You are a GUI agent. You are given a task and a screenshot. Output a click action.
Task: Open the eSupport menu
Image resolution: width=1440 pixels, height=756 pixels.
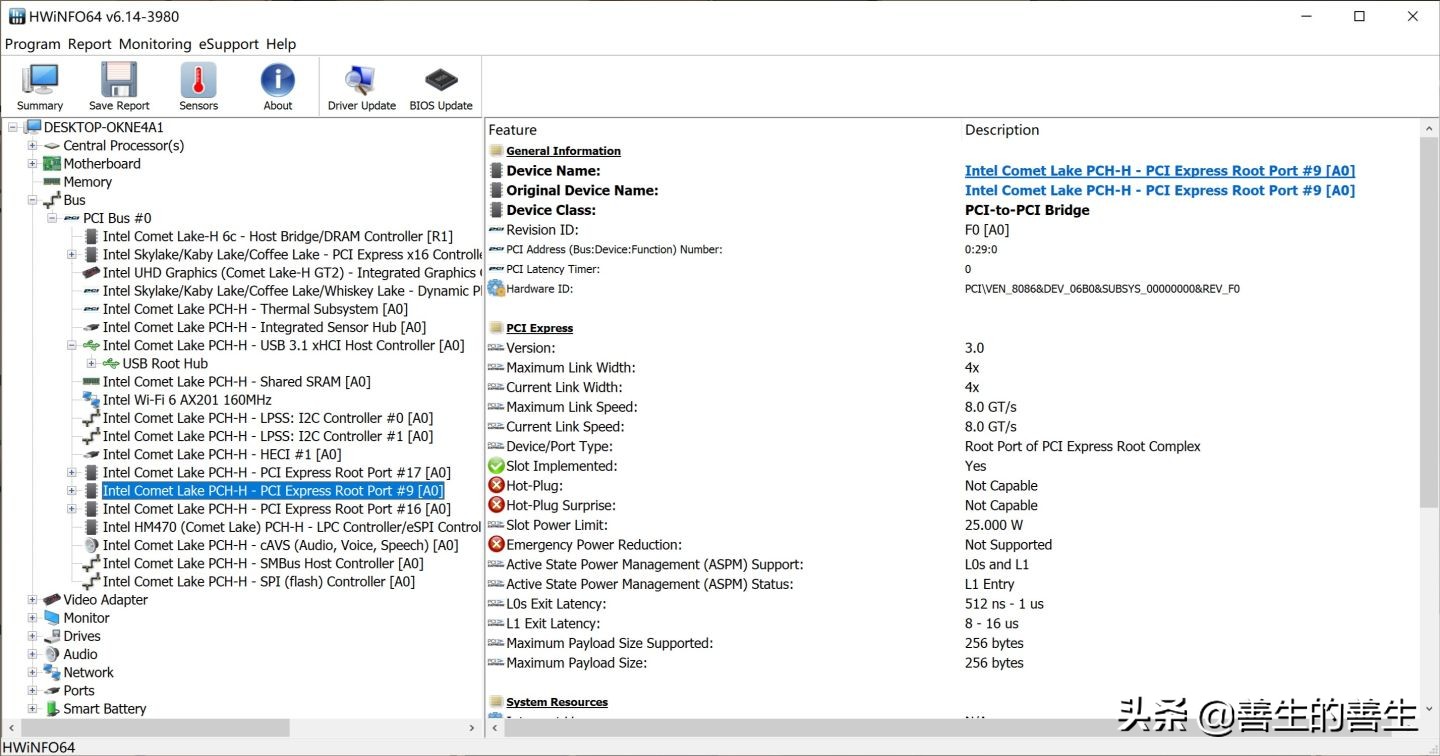point(228,44)
